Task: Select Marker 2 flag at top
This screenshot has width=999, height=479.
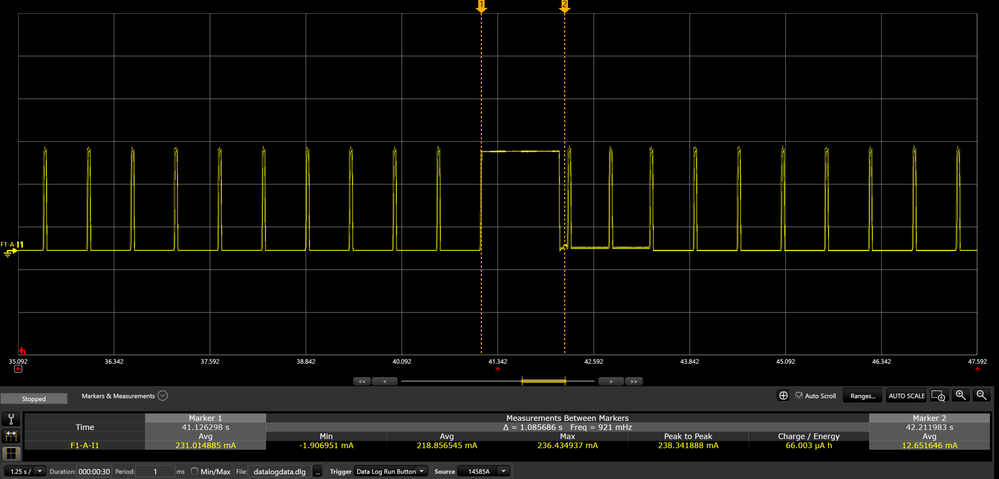Action: click(x=564, y=6)
